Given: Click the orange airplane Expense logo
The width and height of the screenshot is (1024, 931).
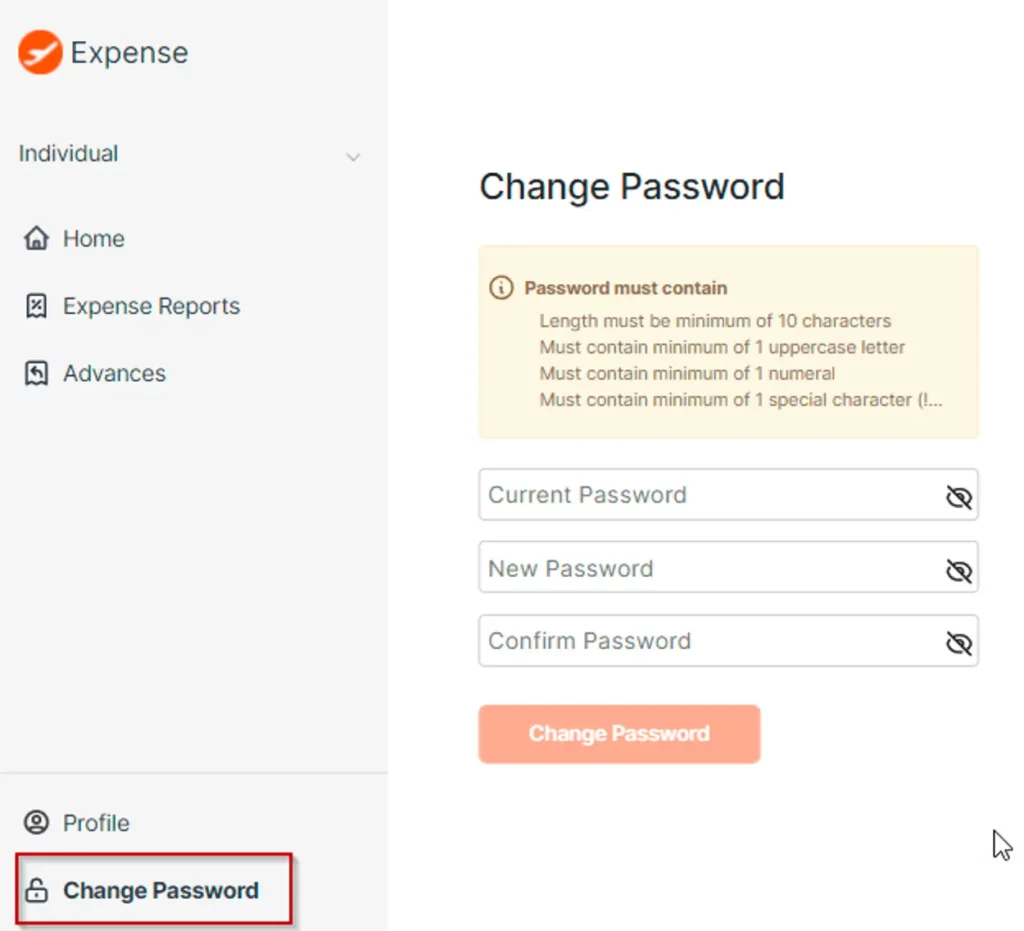Looking at the screenshot, I should click(40, 52).
